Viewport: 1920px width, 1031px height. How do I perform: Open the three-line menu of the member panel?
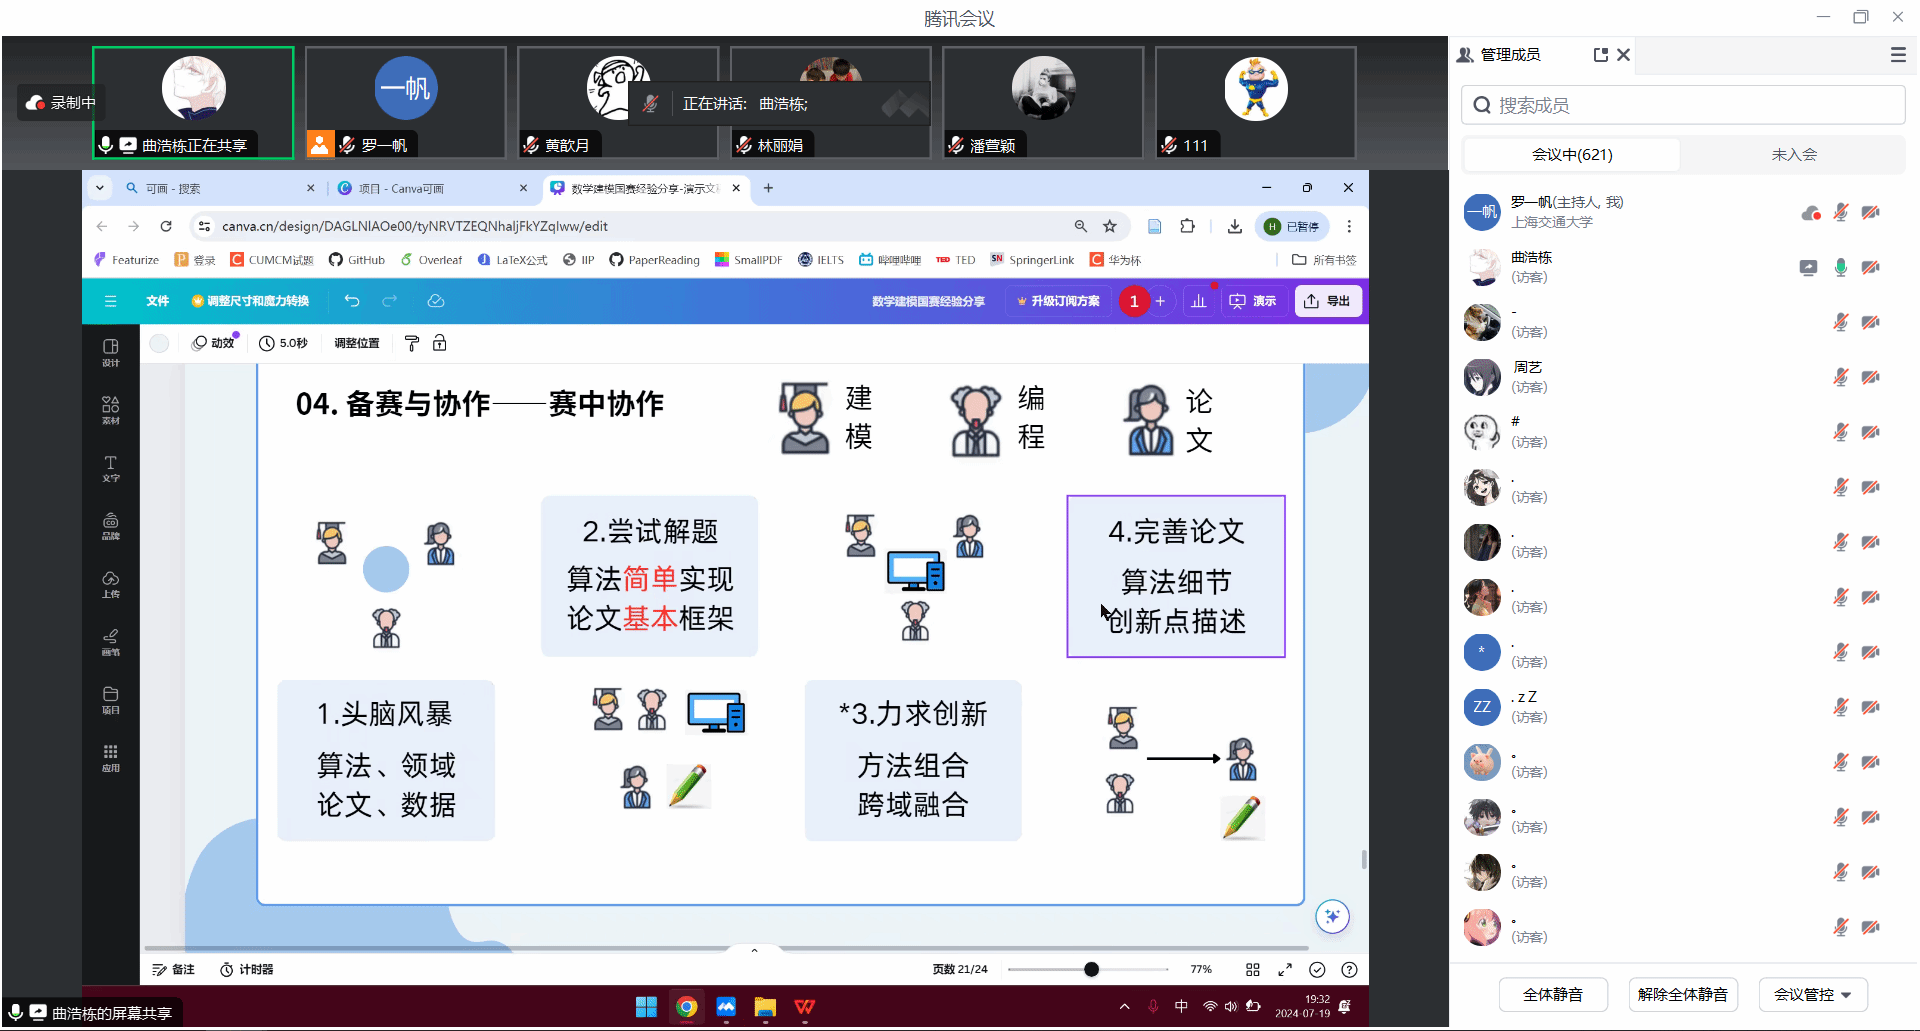click(1898, 55)
